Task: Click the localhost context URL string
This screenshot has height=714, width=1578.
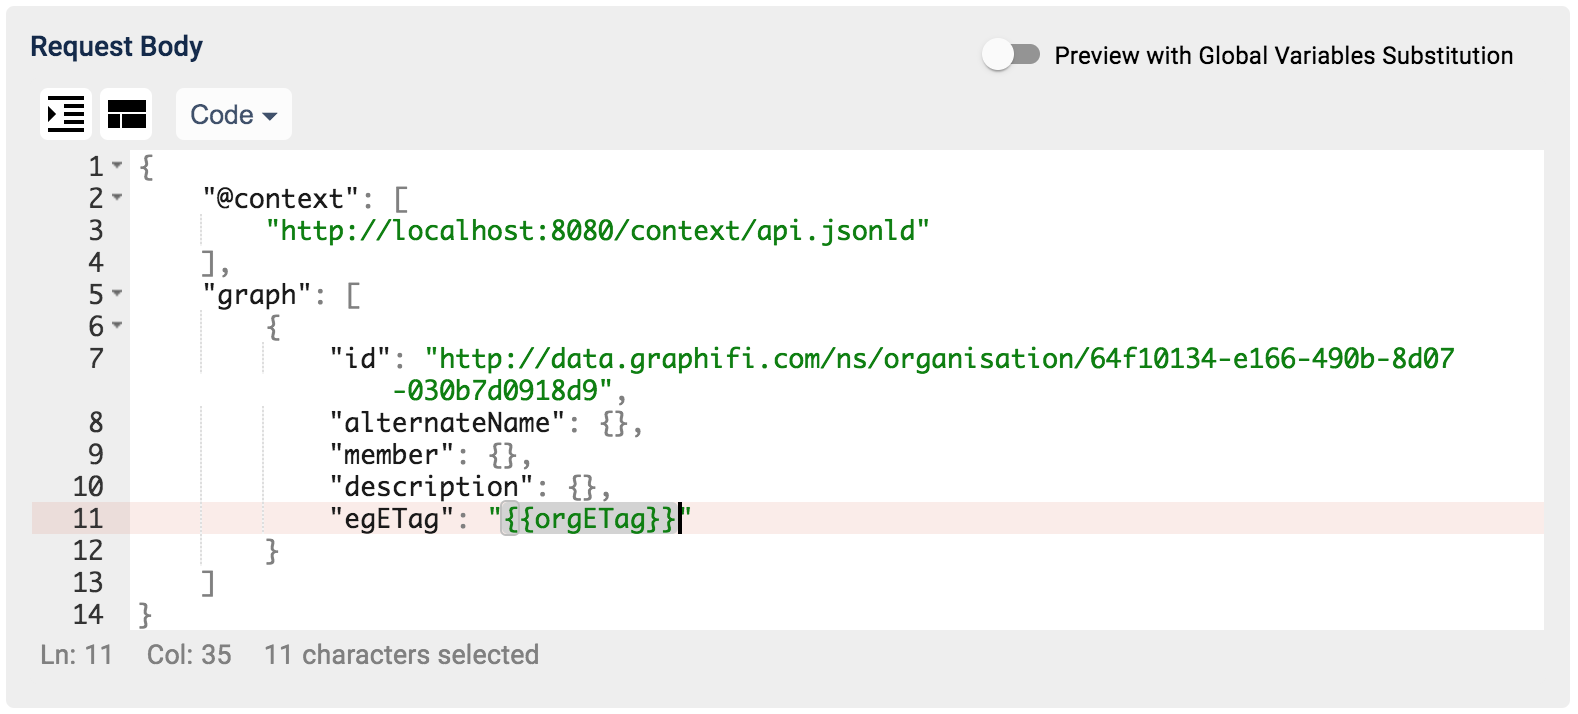Action: [598, 231]
